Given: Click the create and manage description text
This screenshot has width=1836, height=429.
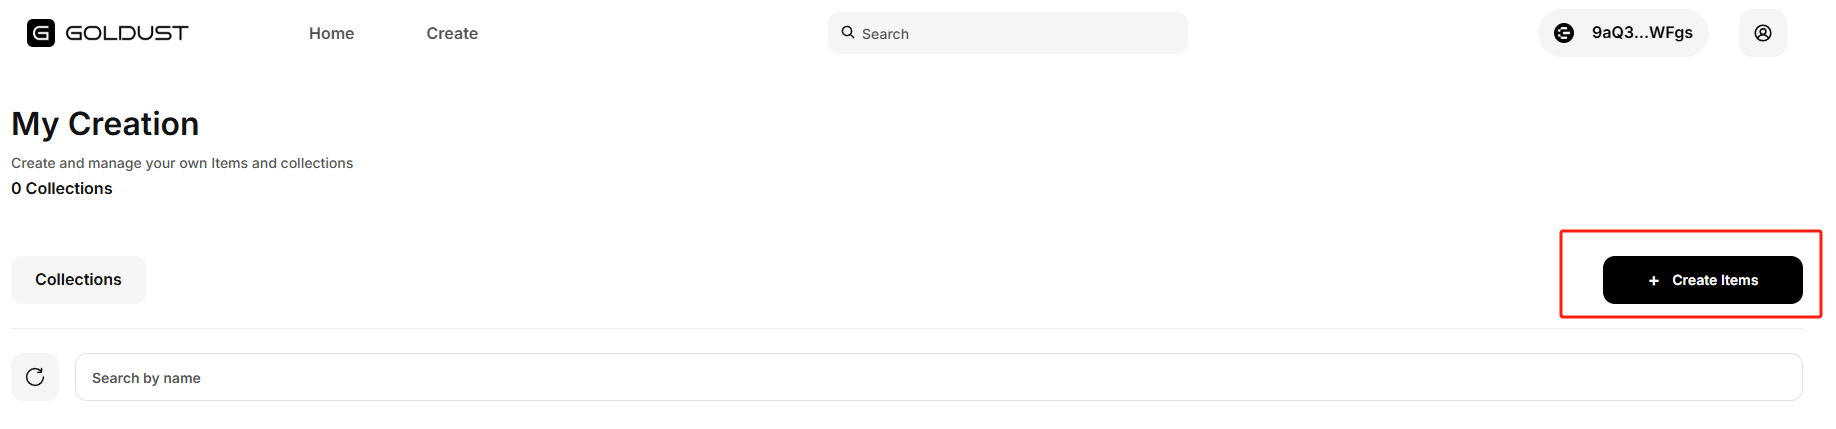Looking at the screenshot, I should [182, 163].
